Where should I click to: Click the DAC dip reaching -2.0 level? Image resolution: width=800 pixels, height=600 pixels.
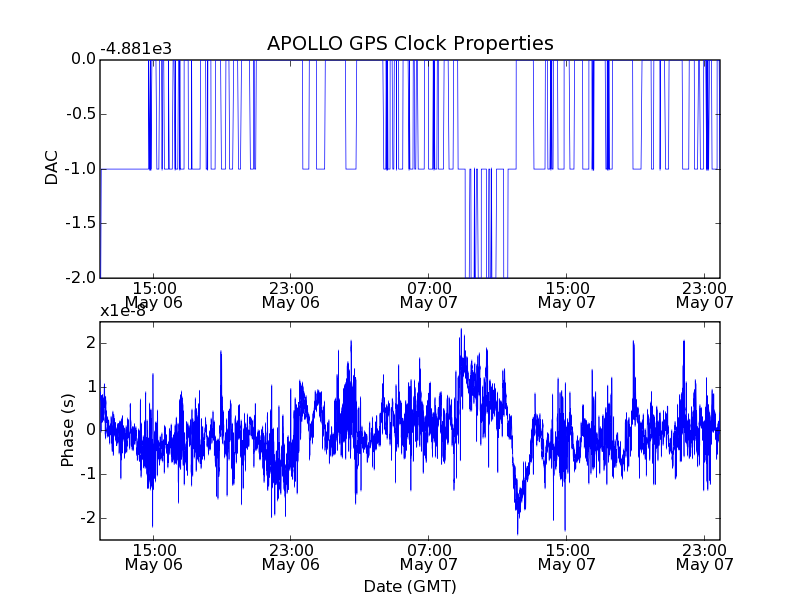click(x=487, y=223)
